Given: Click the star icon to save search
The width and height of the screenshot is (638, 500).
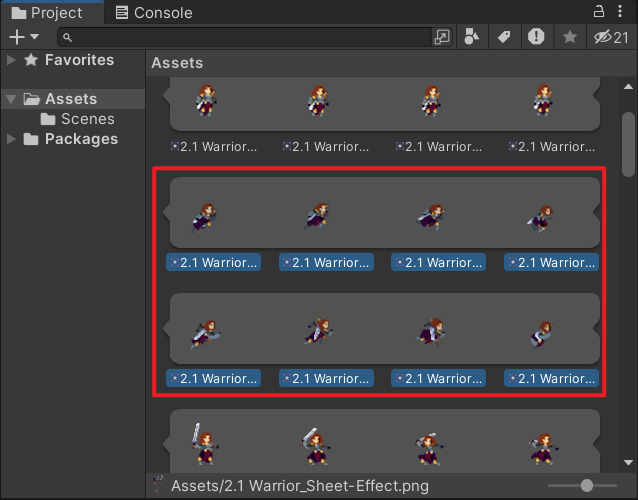Looking at the screenshot, I should [x=569, y=37].
